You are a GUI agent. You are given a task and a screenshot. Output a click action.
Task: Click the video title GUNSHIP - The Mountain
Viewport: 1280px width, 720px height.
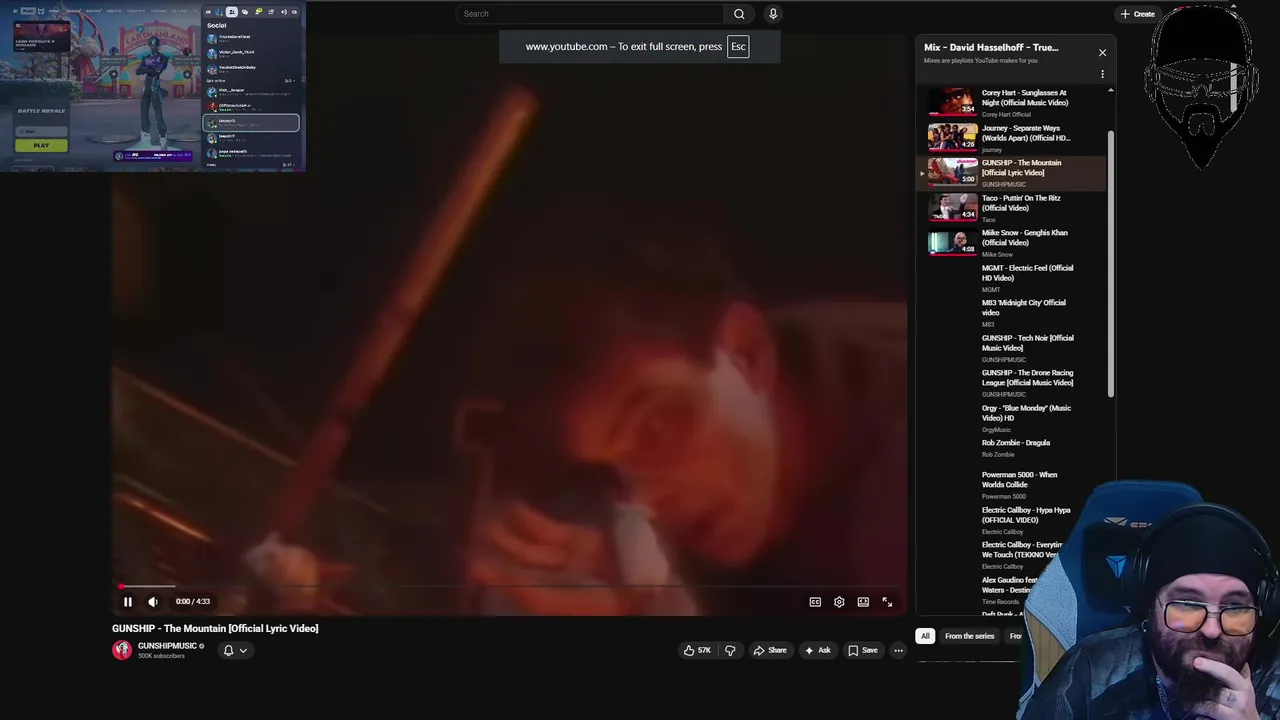click(x=215, y=628)
